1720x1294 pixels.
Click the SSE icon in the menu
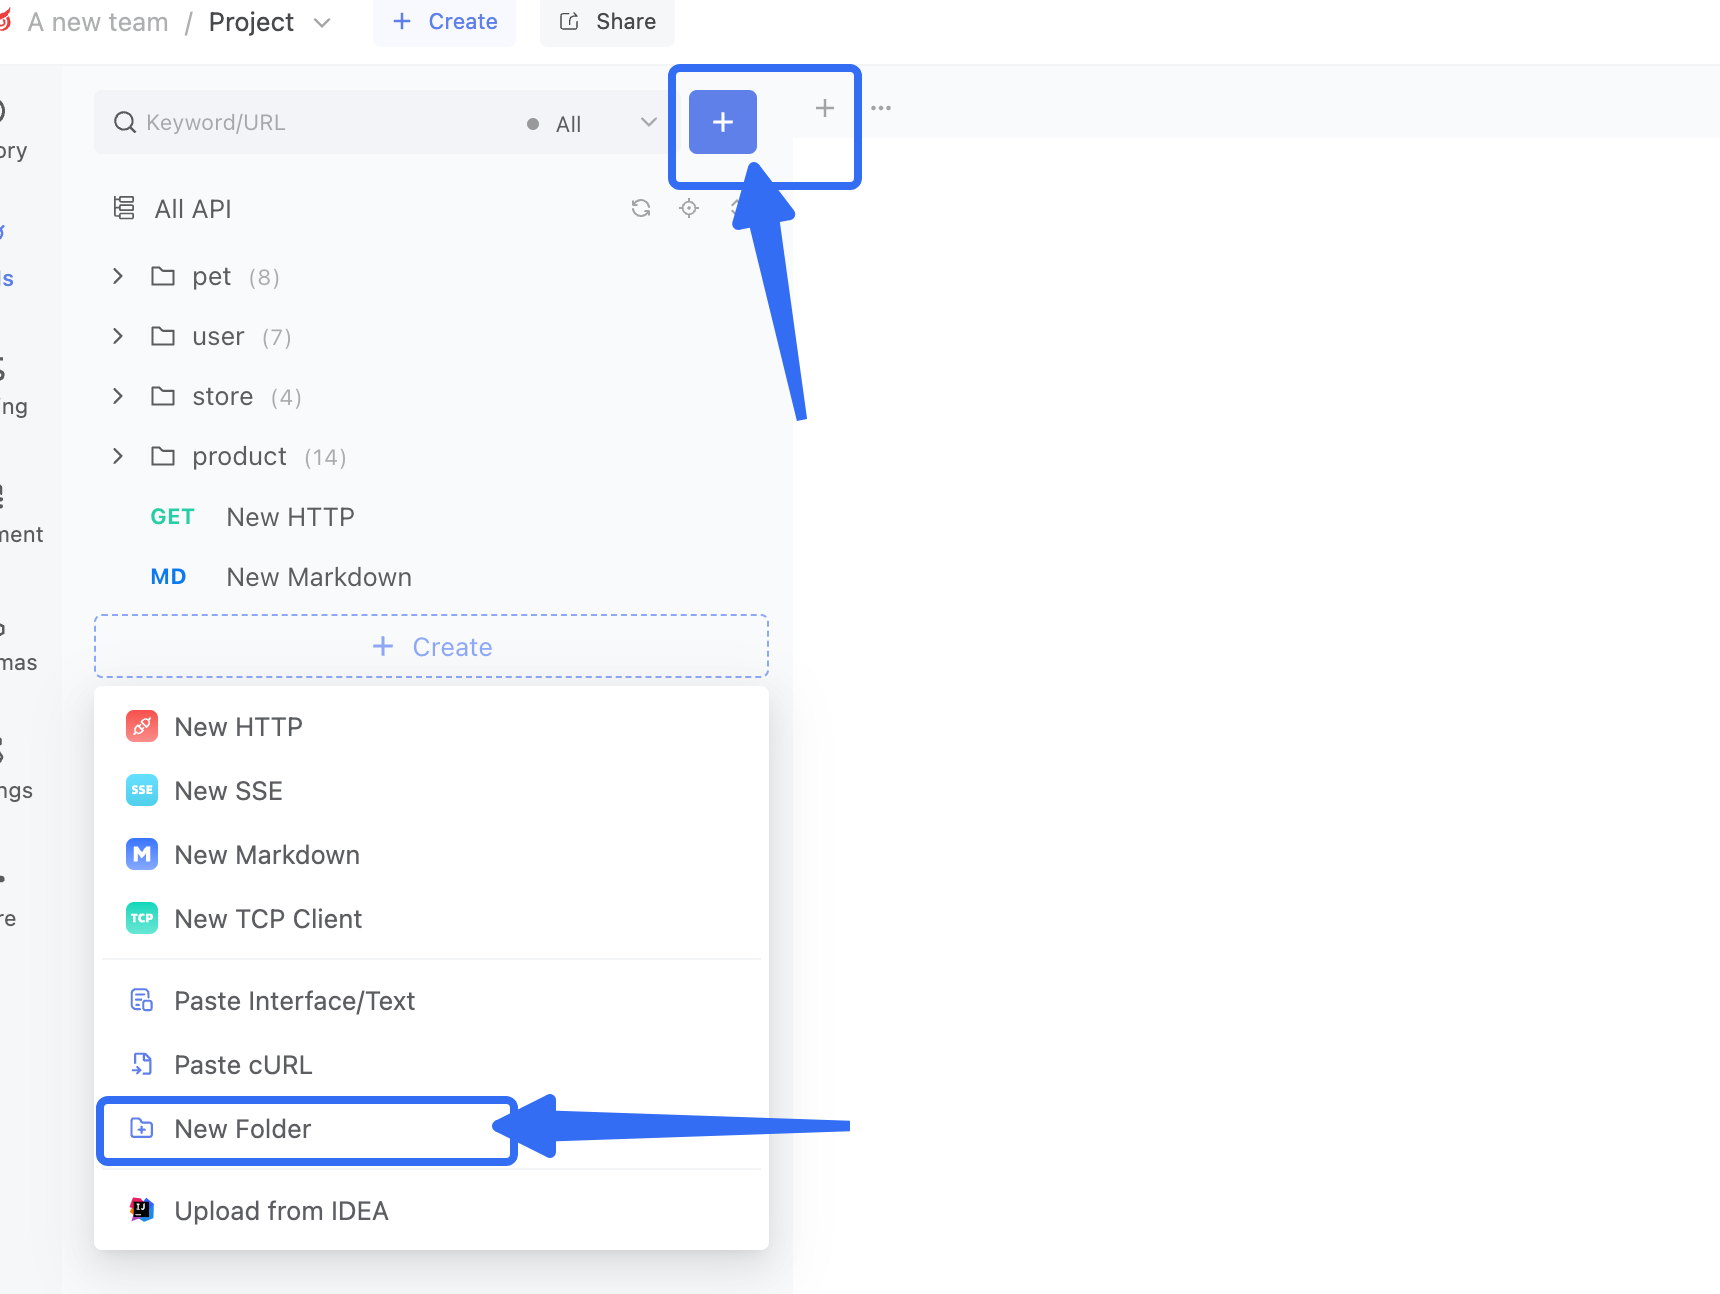coord(142,790)
